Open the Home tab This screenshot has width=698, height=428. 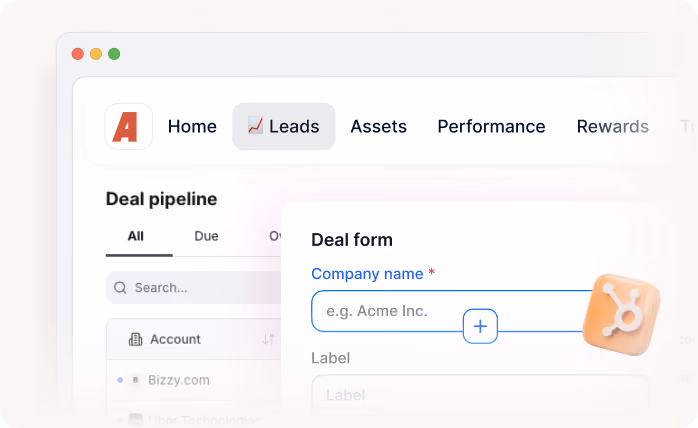(x=192, y=126)
